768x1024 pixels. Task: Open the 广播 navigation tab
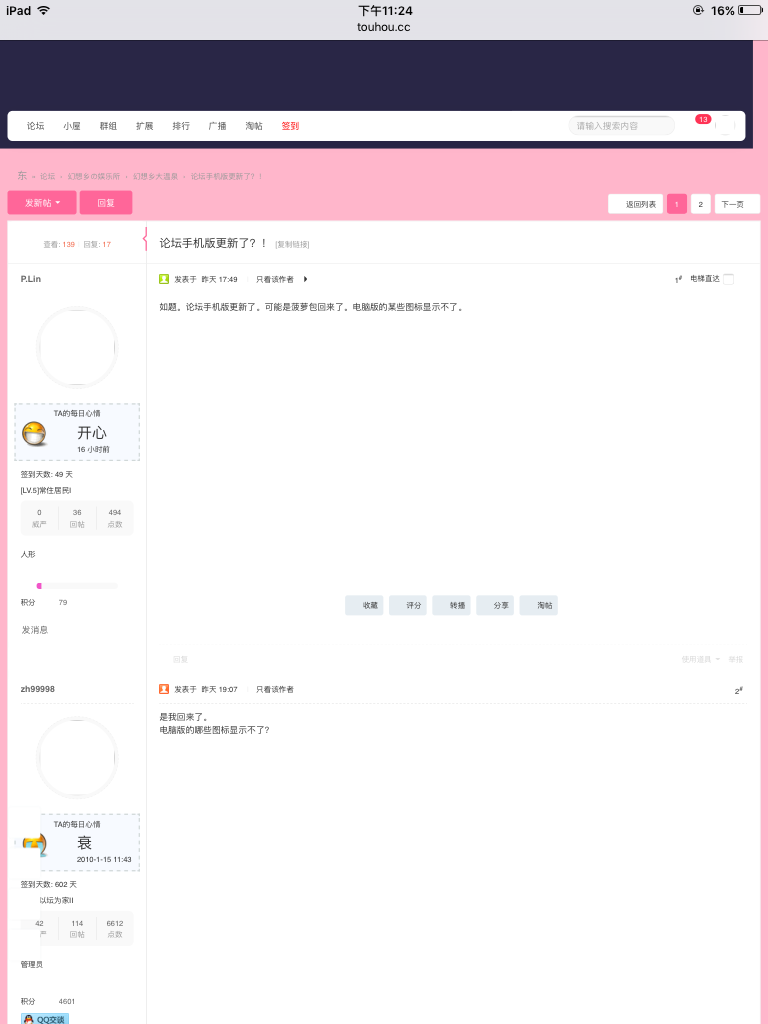pyautogui.click(x=217, y=126)
